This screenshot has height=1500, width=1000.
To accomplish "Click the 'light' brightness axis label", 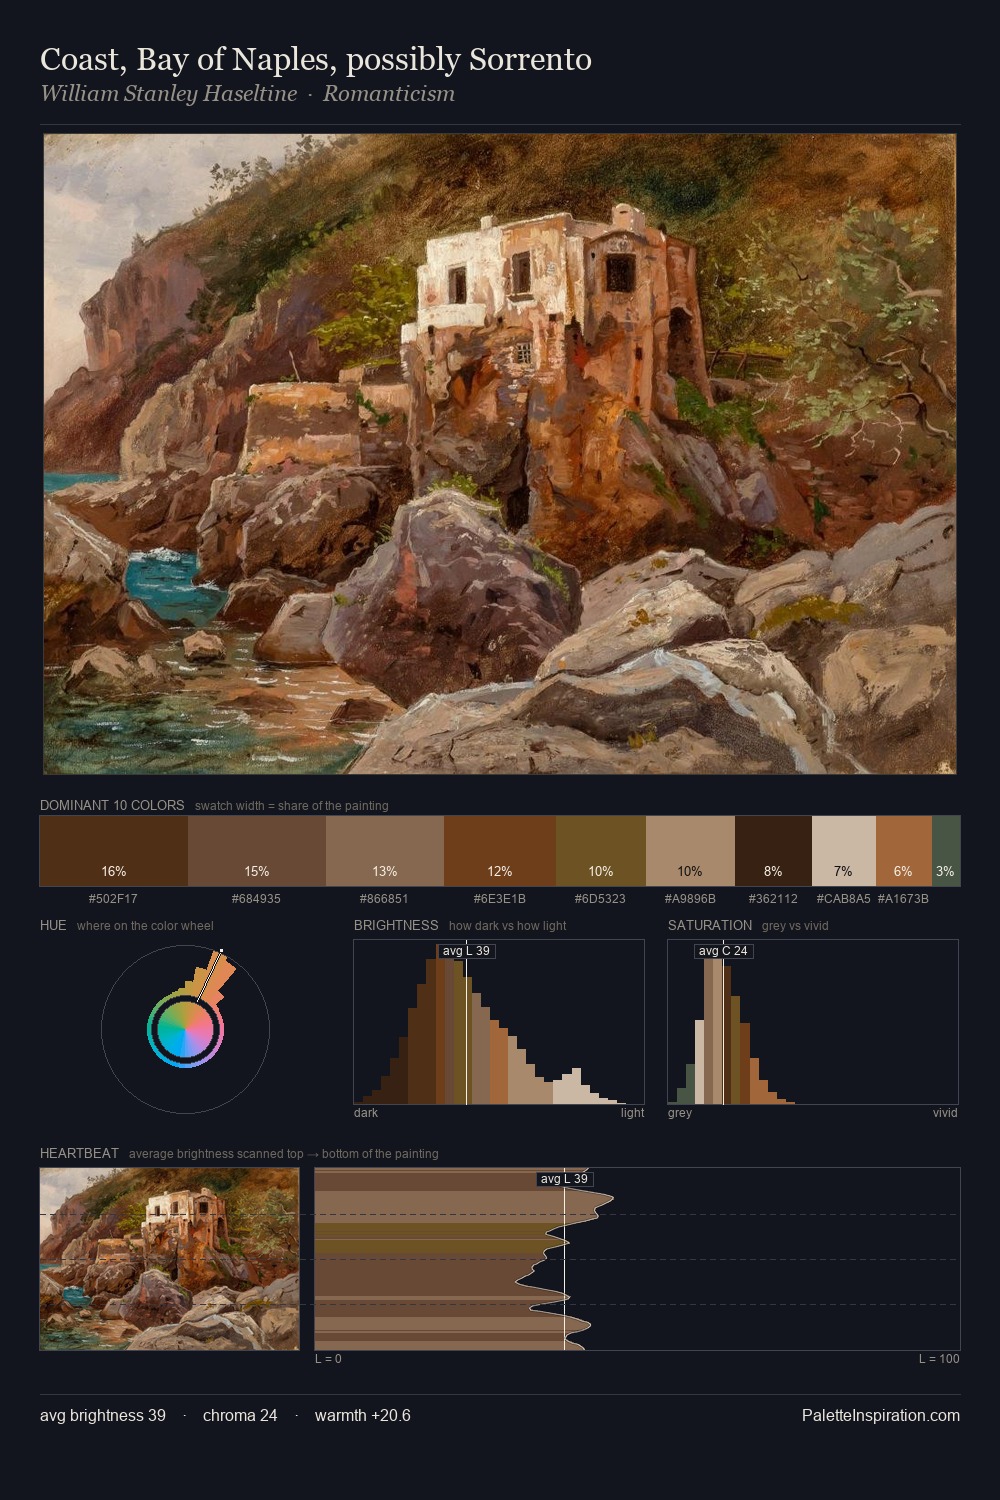I will [x=632, y=1113].
